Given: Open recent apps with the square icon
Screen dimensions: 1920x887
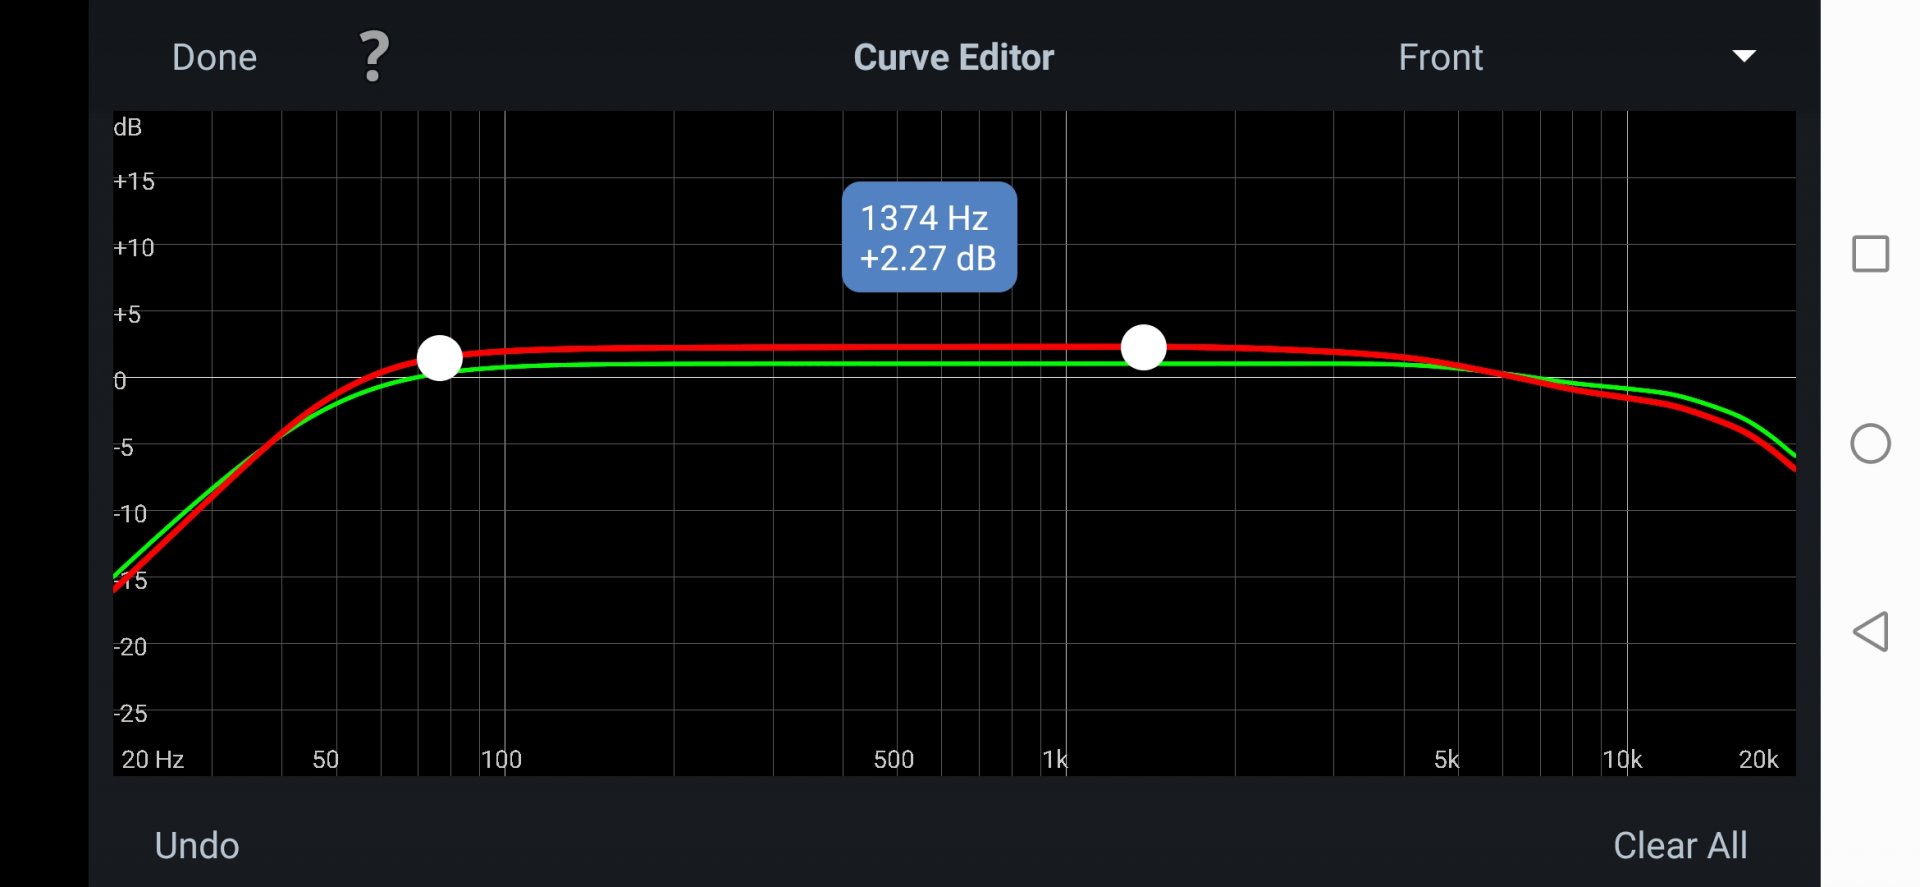Looking at the screenshot, I should click(x=1870, y=254).
